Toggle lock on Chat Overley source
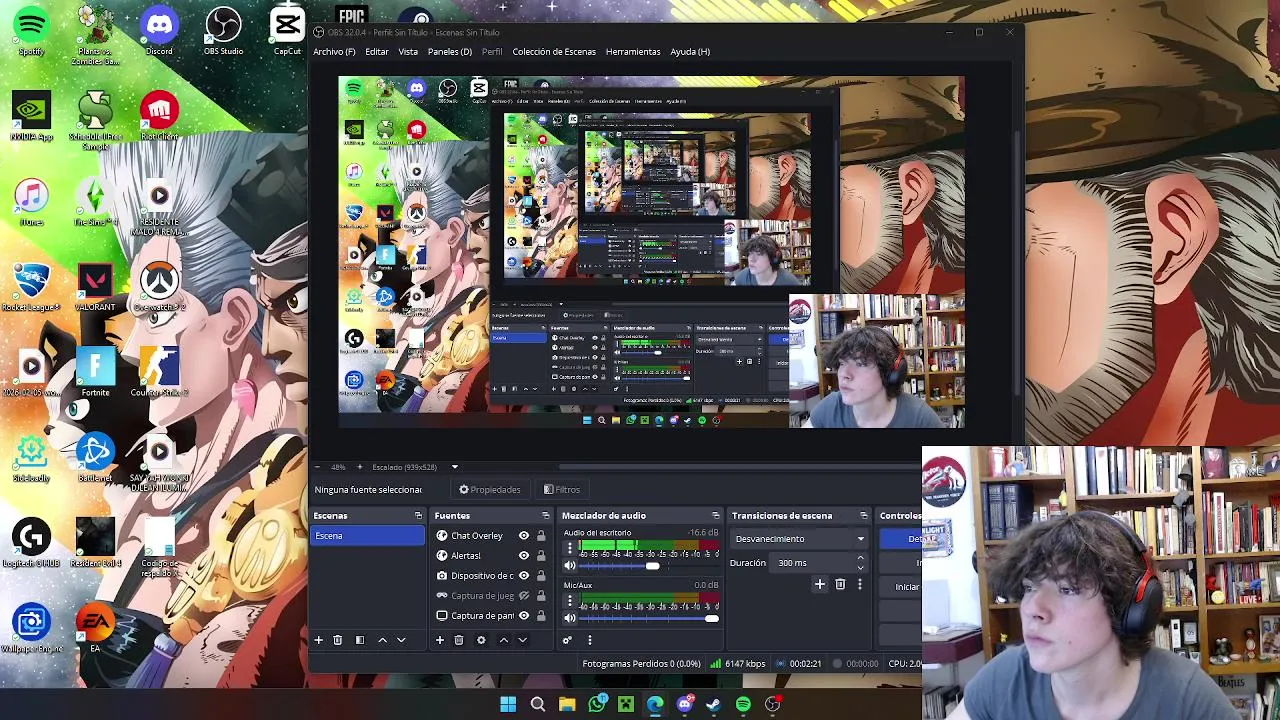The height and width of the screenshot is (720, 1280). (541, 536)
